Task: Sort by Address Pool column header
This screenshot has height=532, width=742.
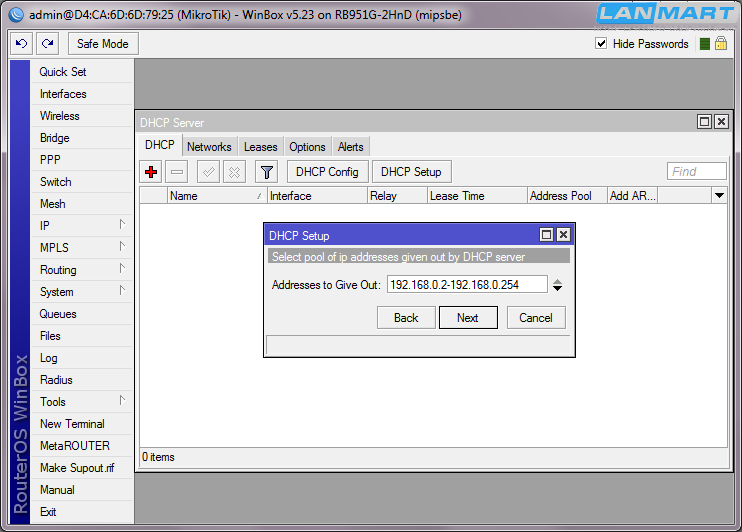Action: (567, 196)
